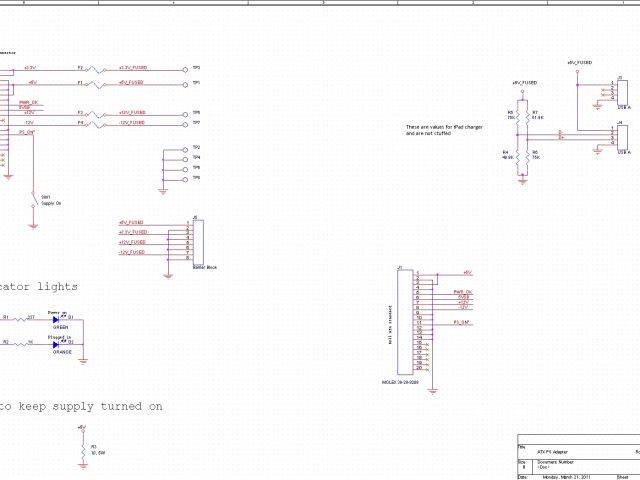Screen dimensions: 640x480
Task: Select test point TP1 on +5V_FUSED
Action: tap(185, 84)
